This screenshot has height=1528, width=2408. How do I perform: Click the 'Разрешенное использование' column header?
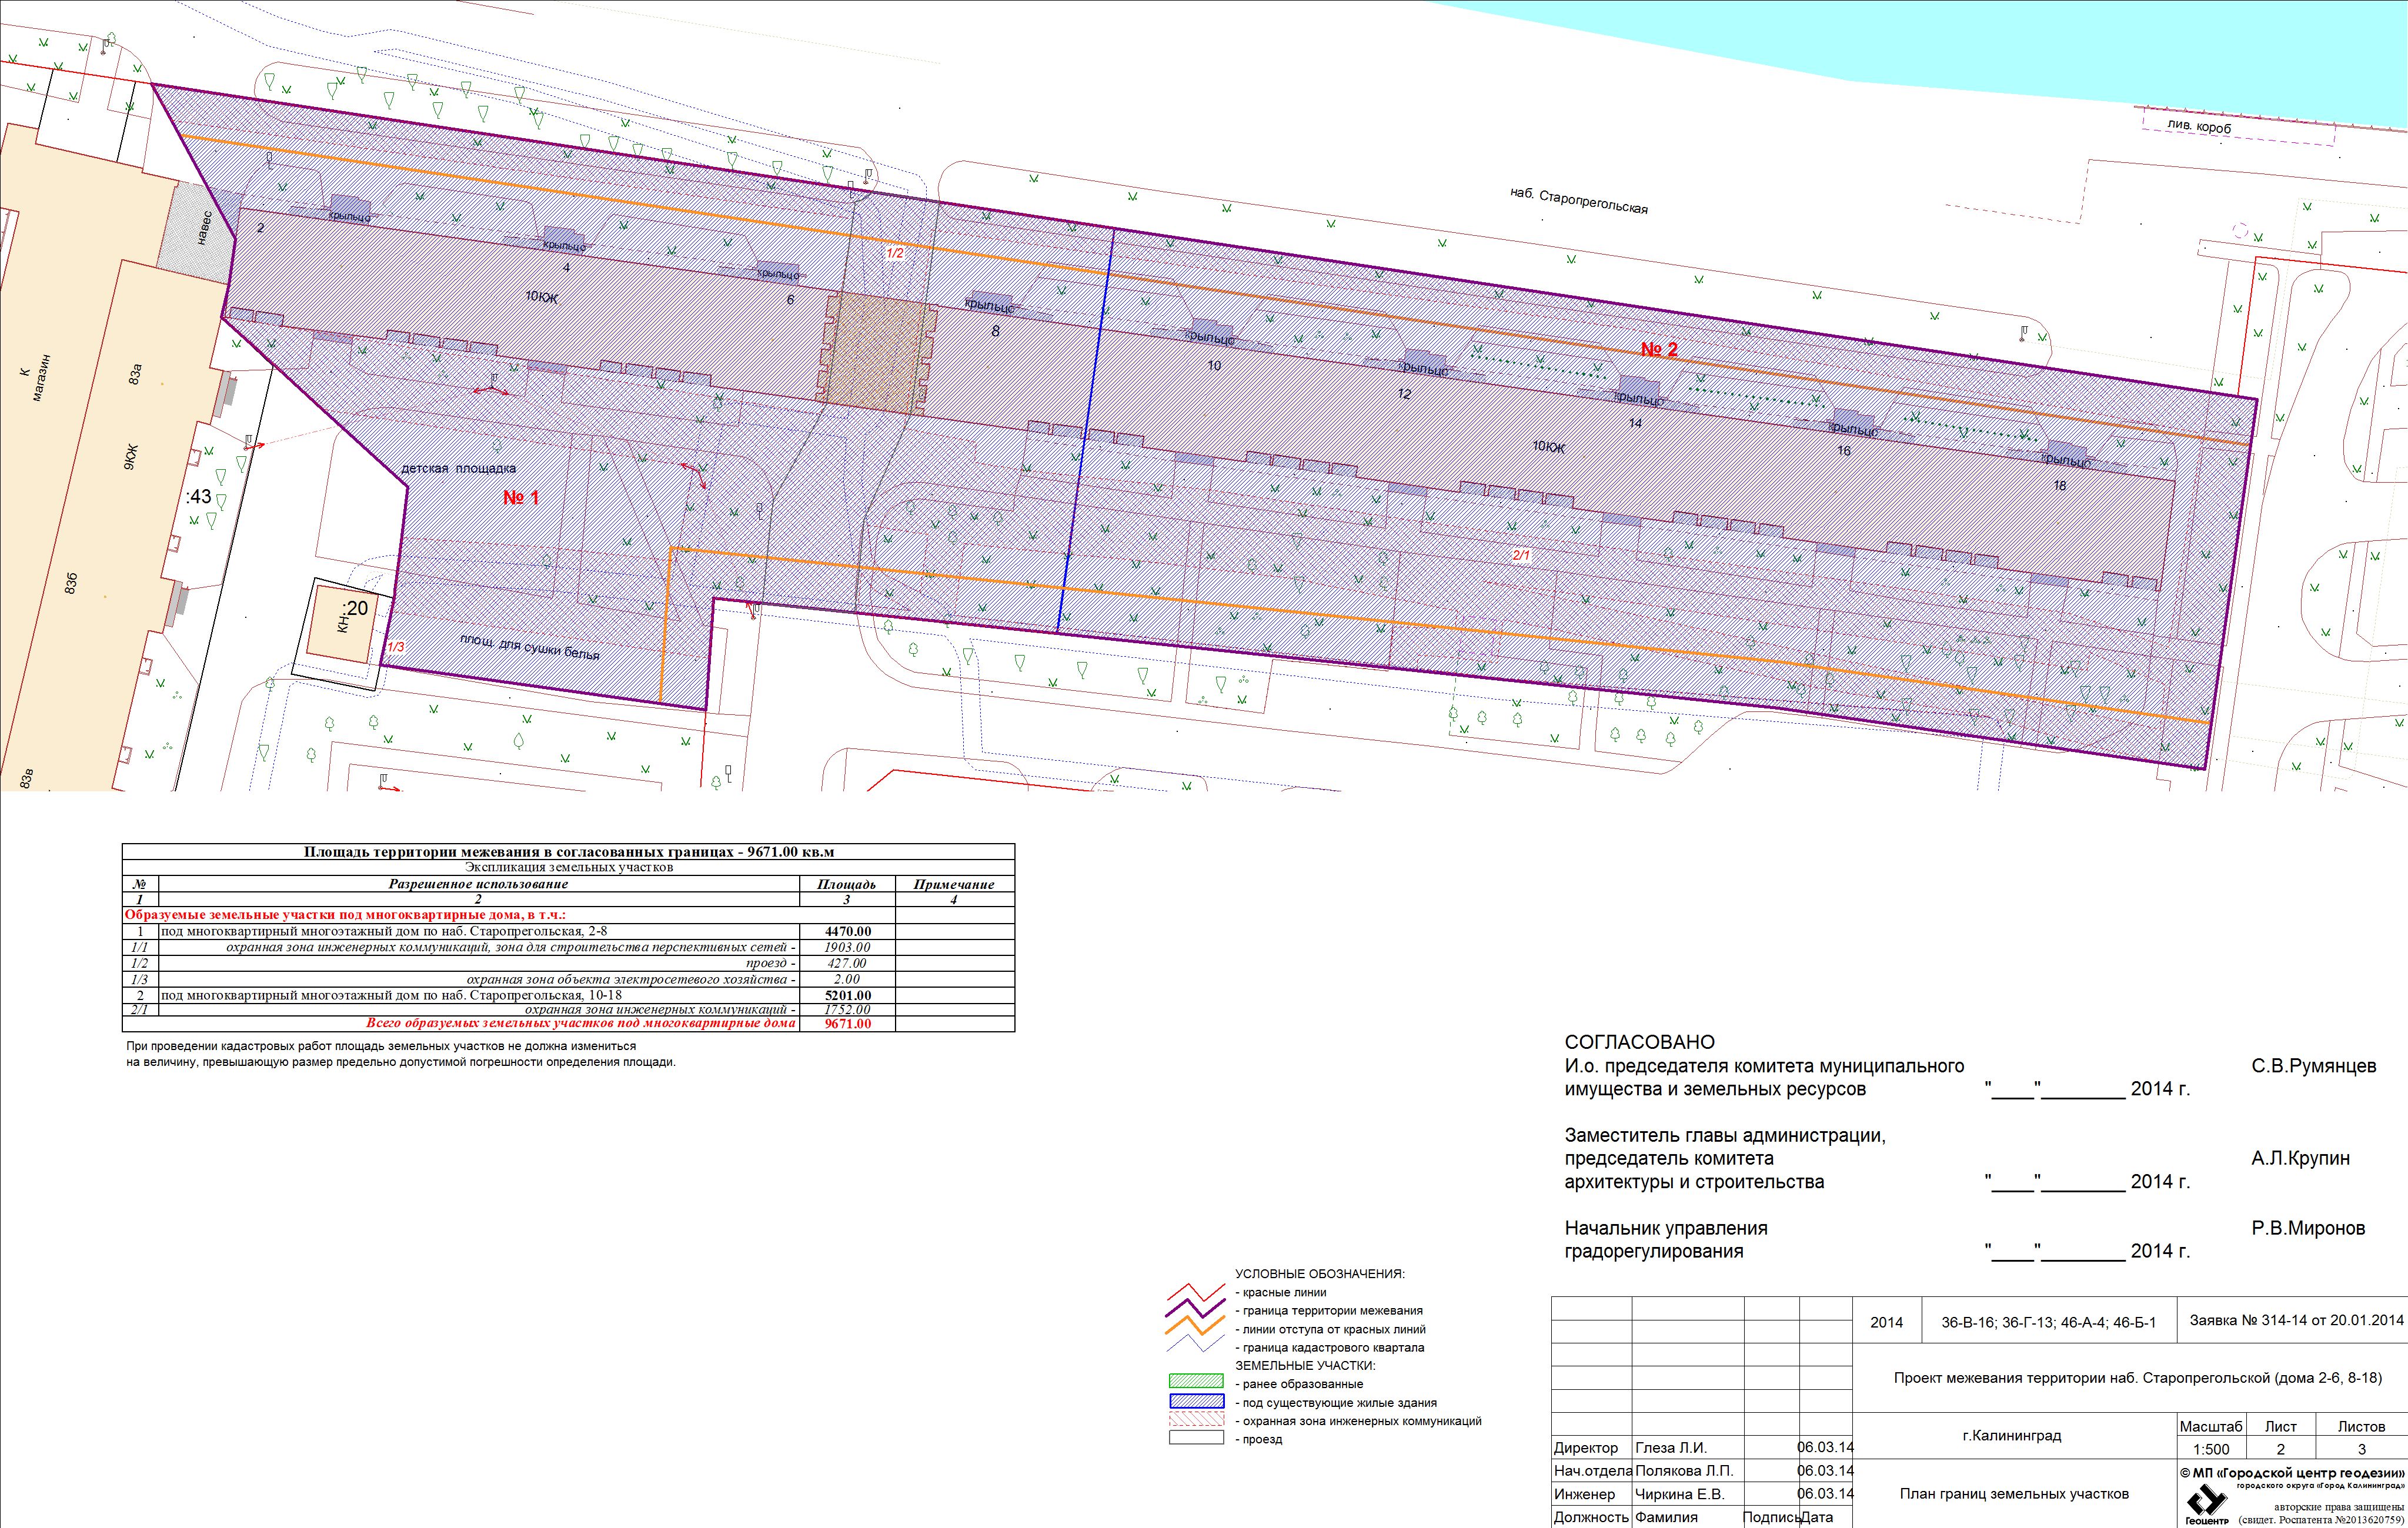(478, 884)
